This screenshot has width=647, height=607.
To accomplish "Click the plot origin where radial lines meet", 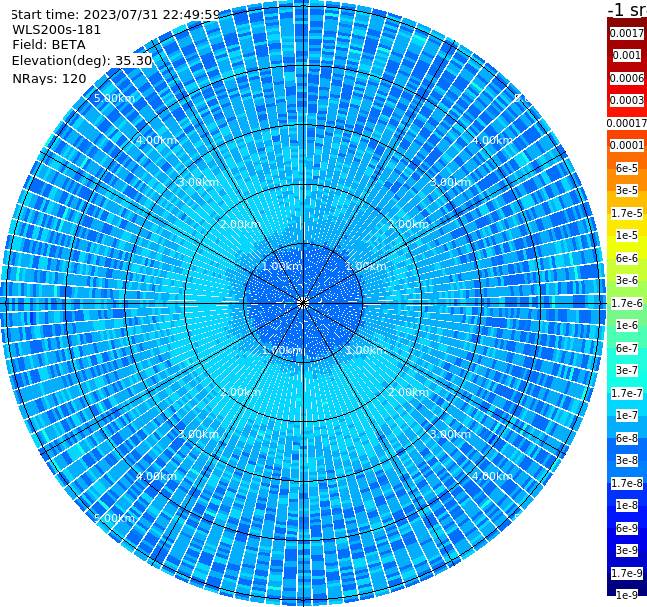I will pyautogui.click(x=303, y=303).
